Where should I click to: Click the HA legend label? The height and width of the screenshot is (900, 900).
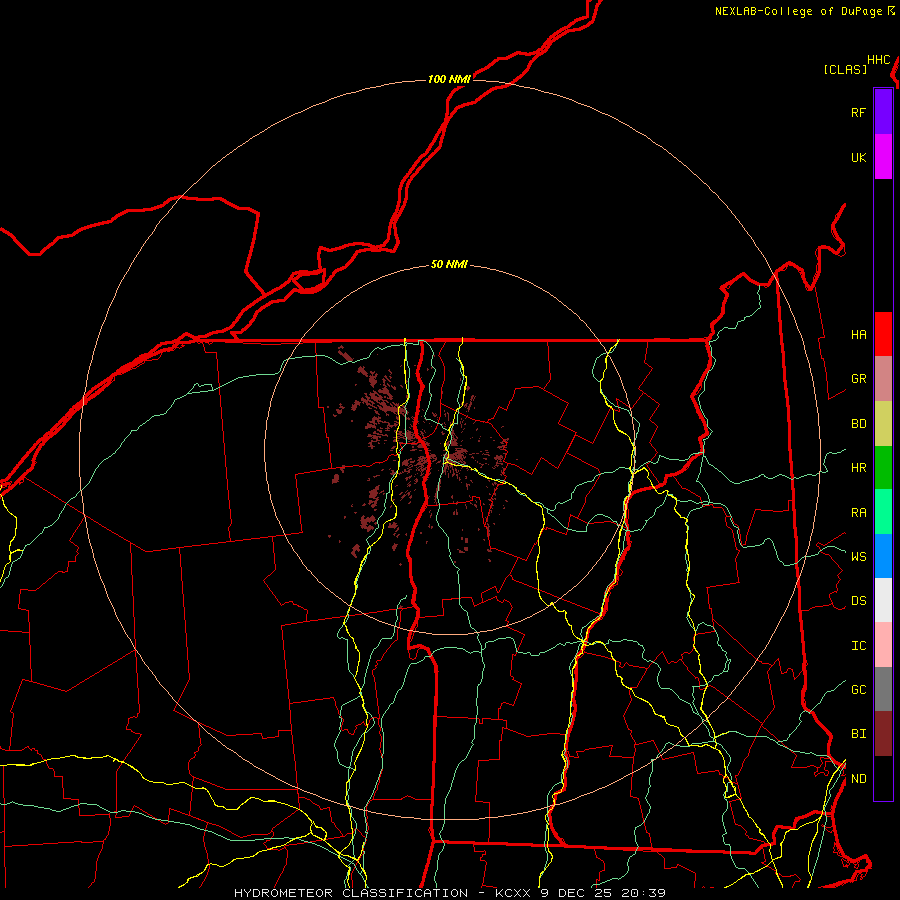(858, 335)
